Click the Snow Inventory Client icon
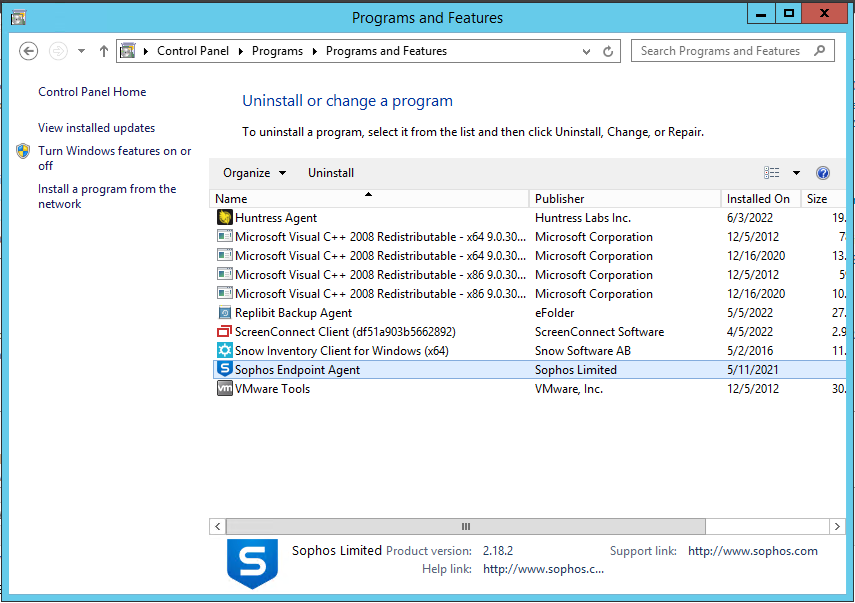855x603 pixels. [x=225, y=350]
